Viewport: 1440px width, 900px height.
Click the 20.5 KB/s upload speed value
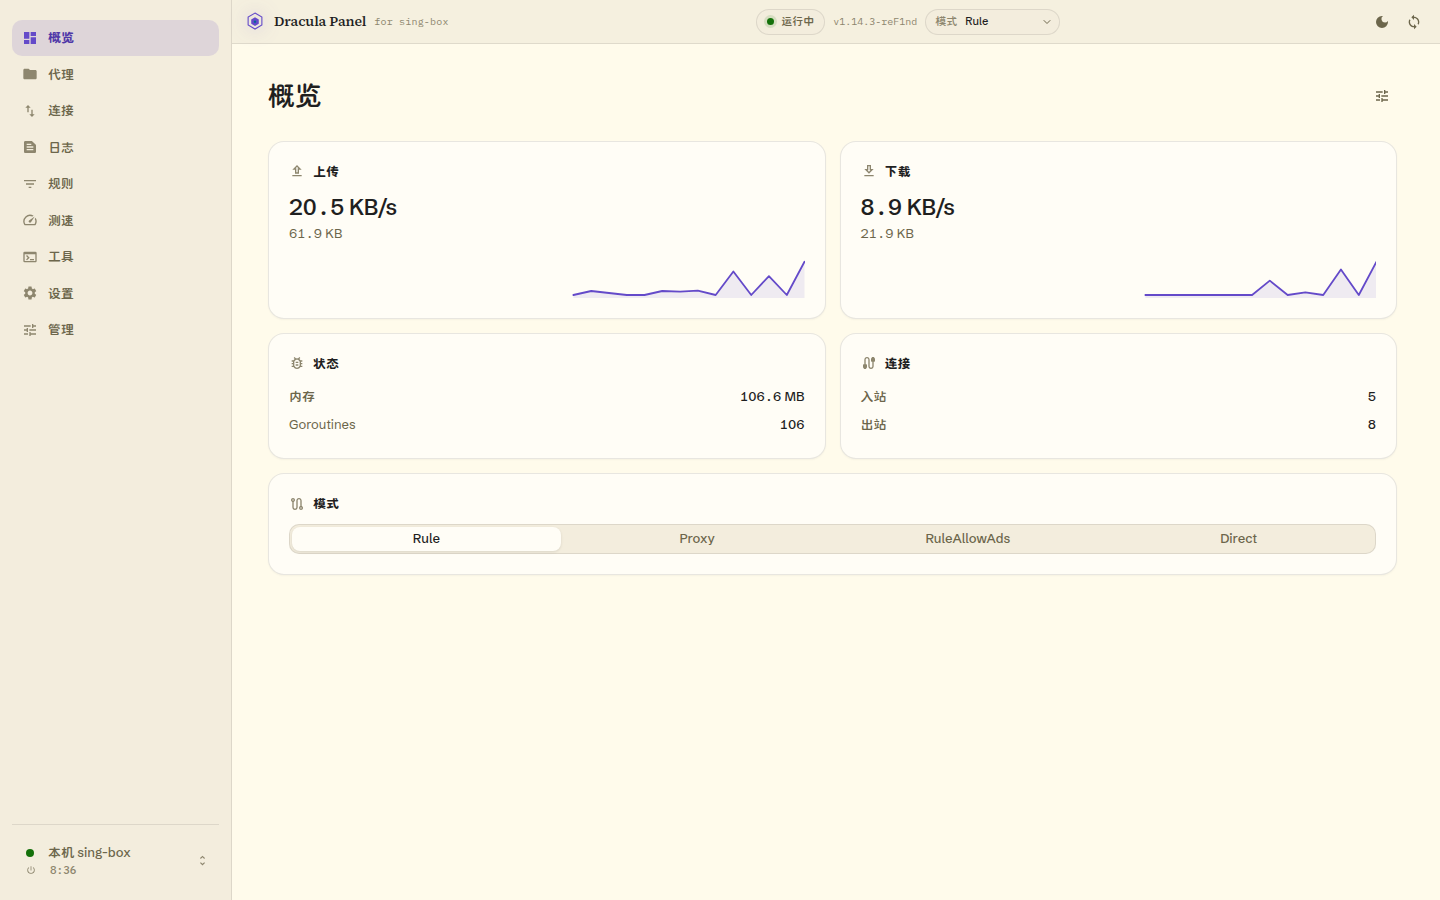coord(343,207)
